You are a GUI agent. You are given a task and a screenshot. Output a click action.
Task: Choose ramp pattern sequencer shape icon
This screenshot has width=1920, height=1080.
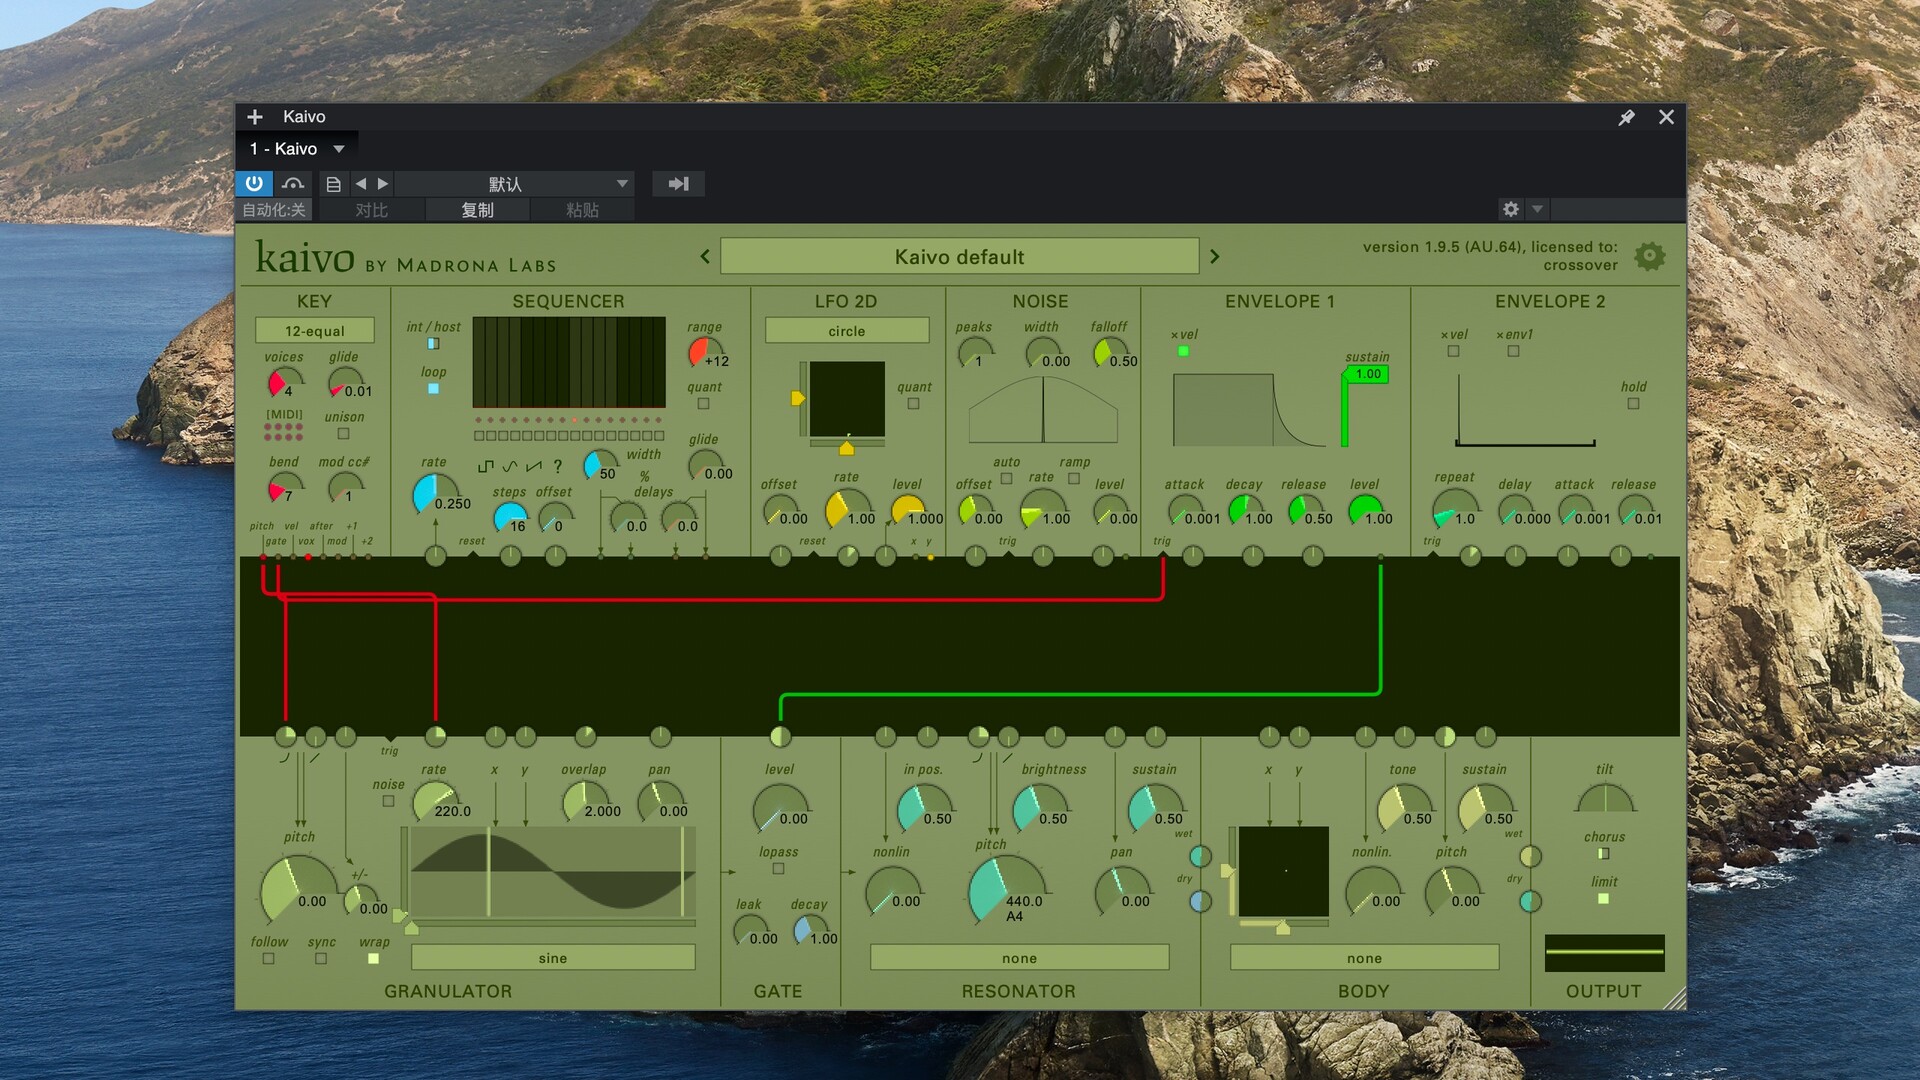pos(534,466)
